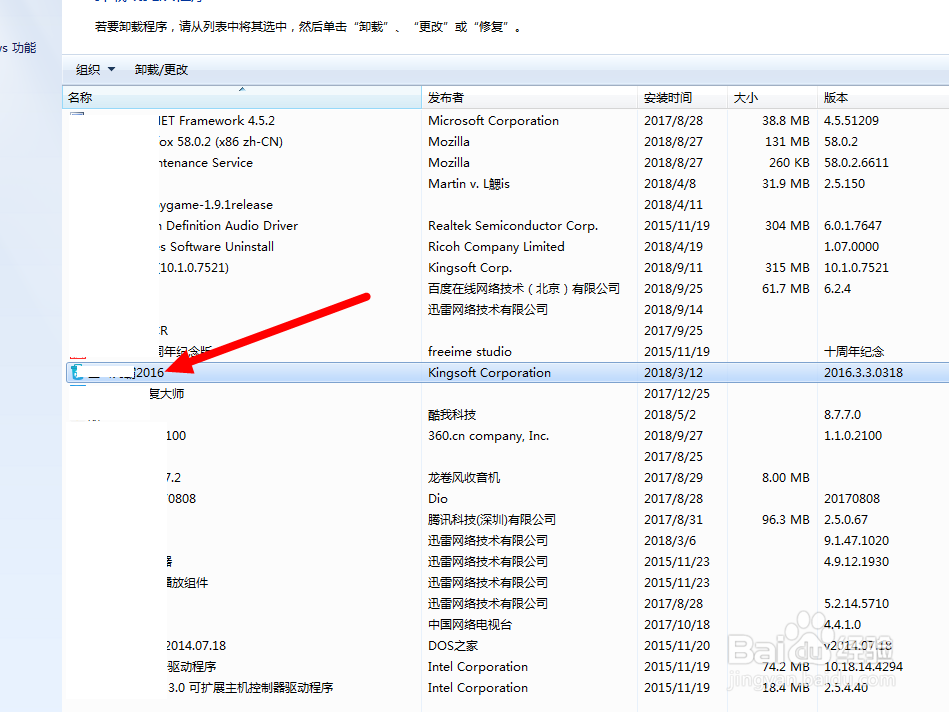Screen dimensions: 949x712
Task: Select the Intel 驱动程序 74.2 MB entry
Action: click(507, 667)
